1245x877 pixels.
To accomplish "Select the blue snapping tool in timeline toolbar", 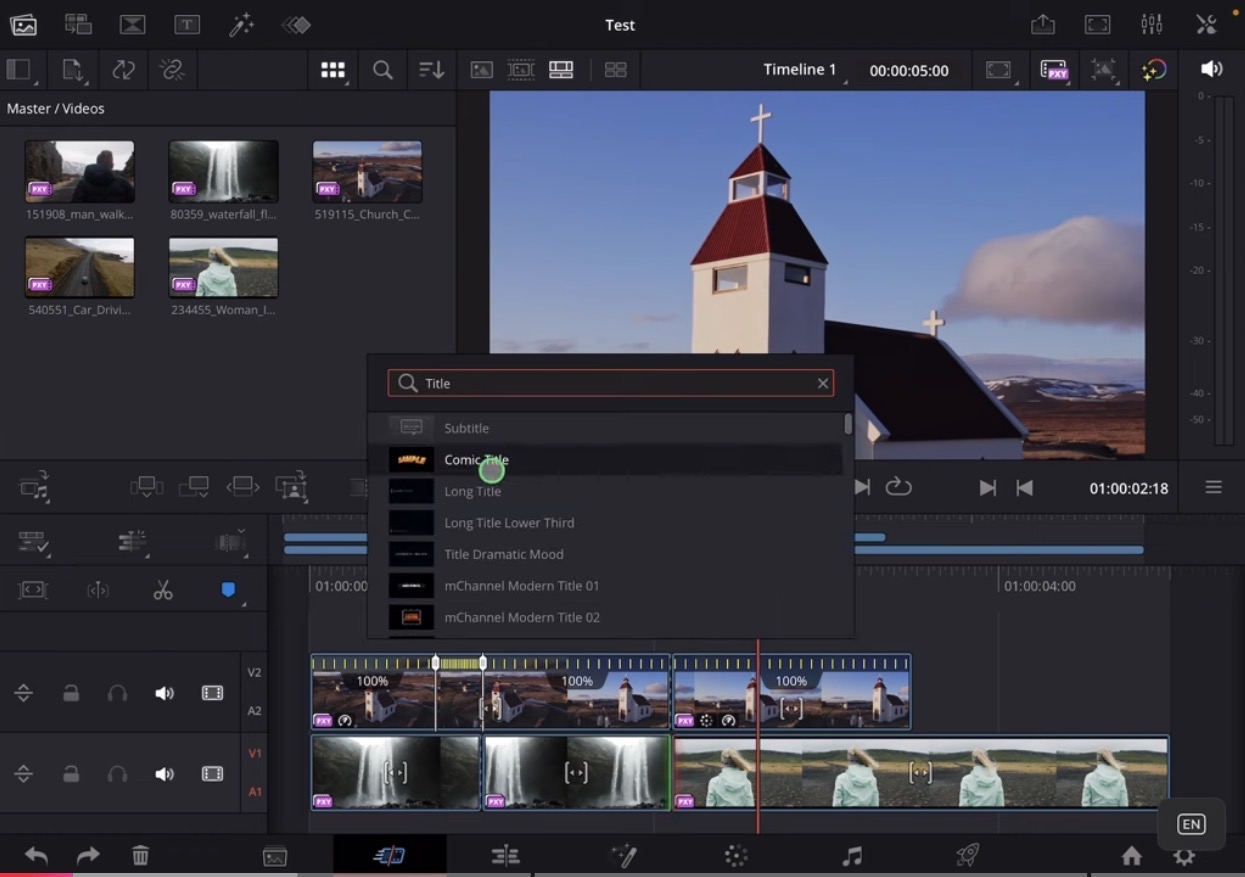I will point(228,590).
